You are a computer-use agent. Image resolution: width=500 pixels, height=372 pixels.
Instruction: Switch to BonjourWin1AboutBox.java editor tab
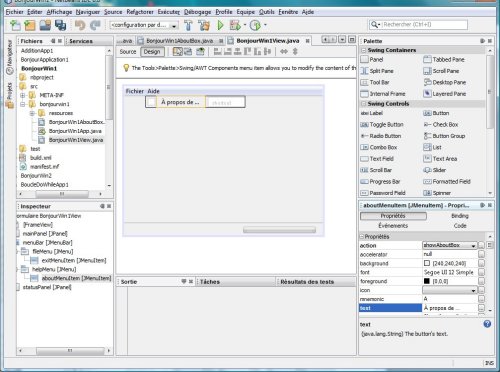pos(180,41)
